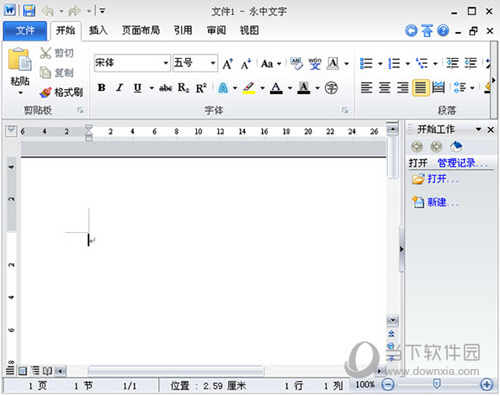
Task: Toggle justified alignment button
Action: click(x=420, y=88)
